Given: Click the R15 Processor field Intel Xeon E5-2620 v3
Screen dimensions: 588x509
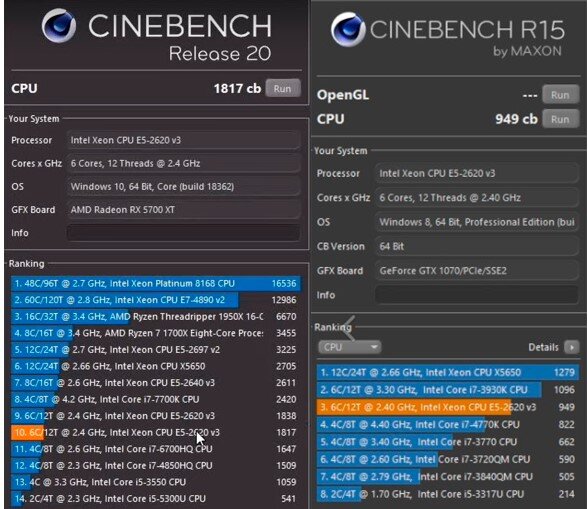Looking at the screenshot, I should point(477,173).
